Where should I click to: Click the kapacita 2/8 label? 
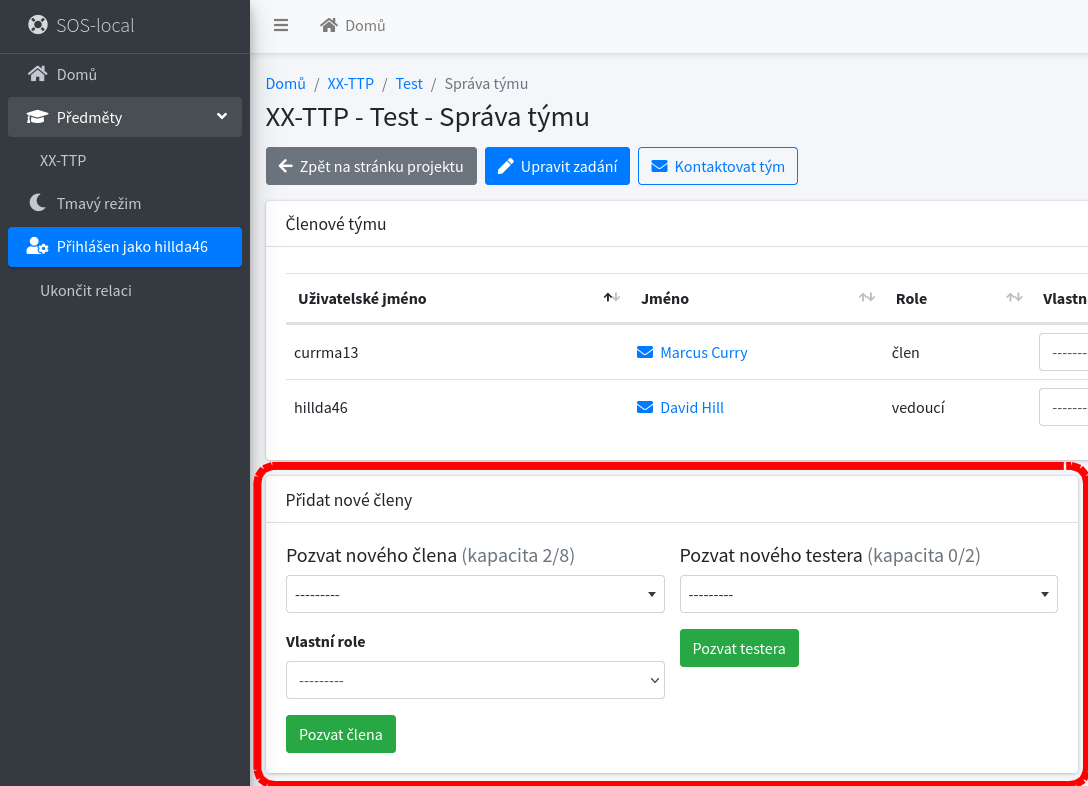point(518,555)
